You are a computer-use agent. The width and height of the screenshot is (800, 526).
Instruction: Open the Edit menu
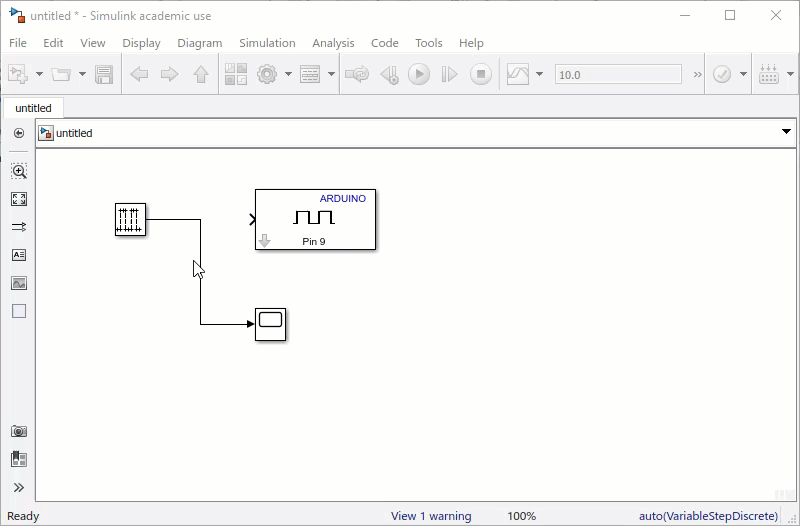(53, 43)
